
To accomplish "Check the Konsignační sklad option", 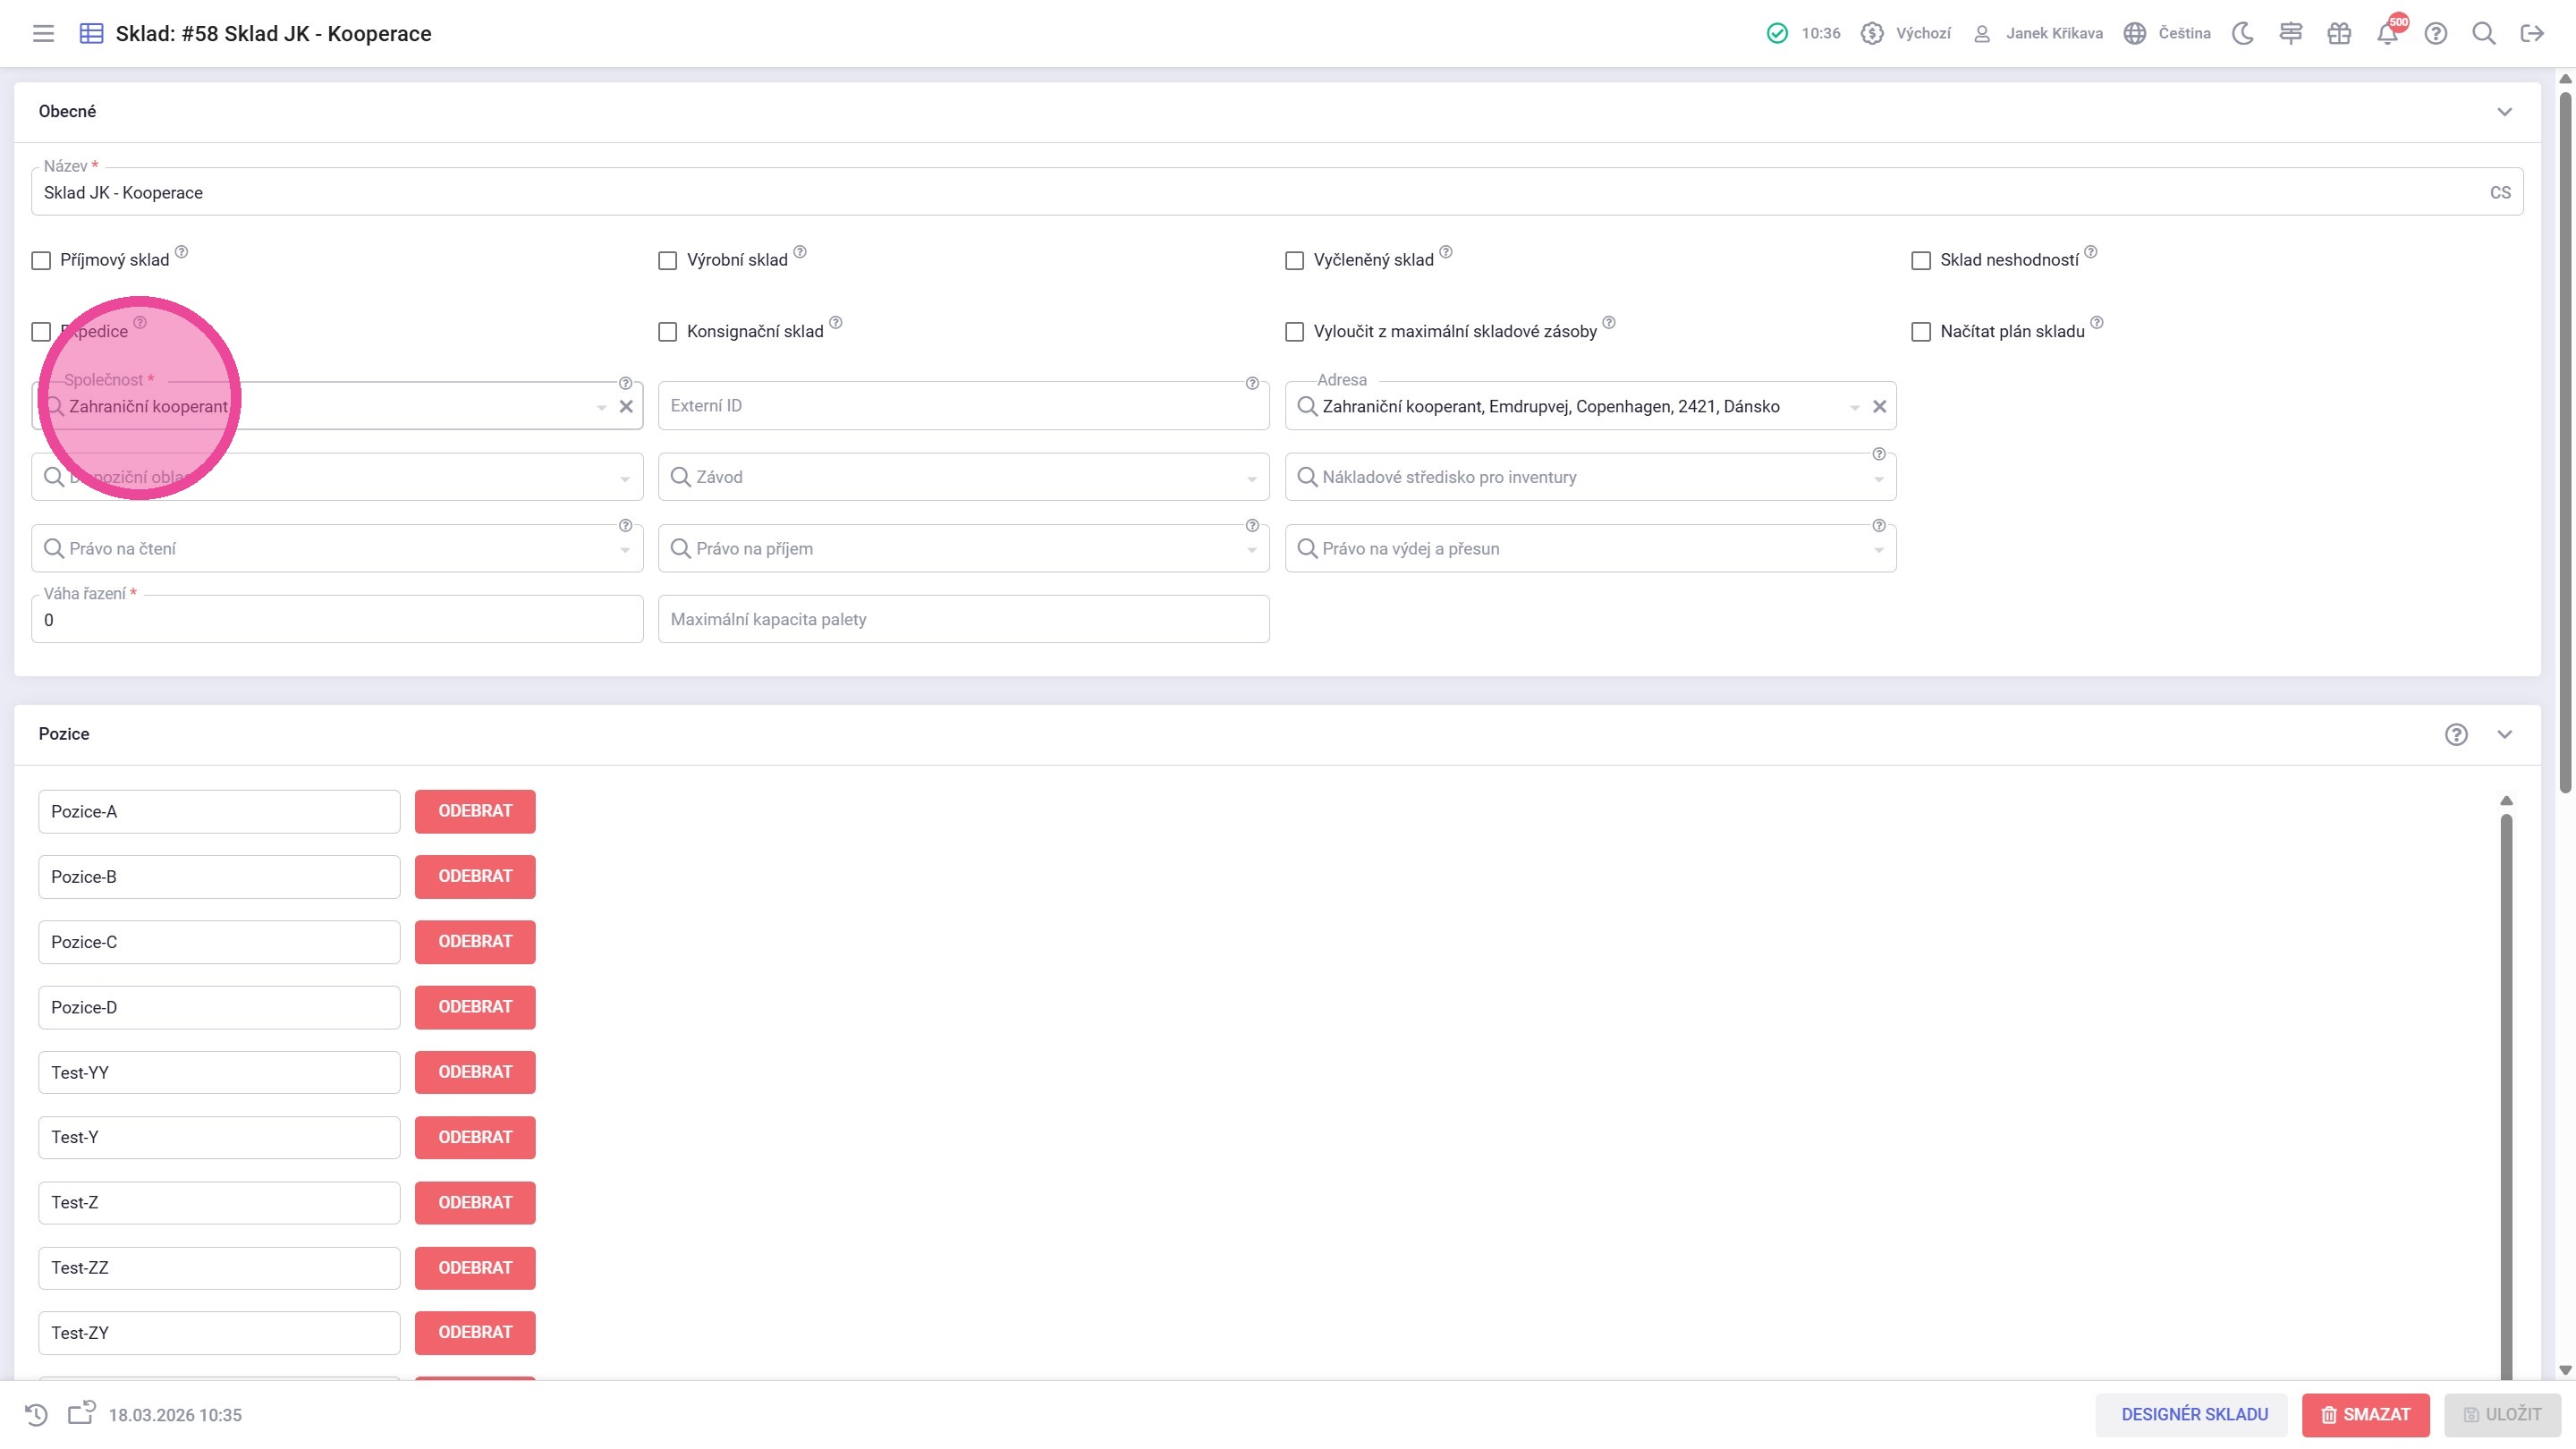I will tap(668, 332).
